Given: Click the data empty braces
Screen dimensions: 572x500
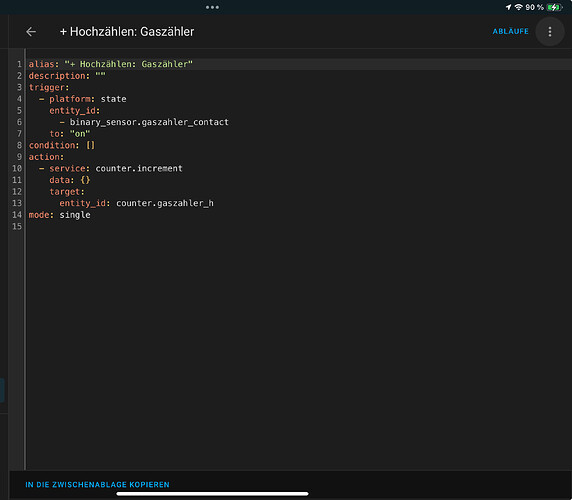Looking at the screenshot, I should click(x=85, y=180).
